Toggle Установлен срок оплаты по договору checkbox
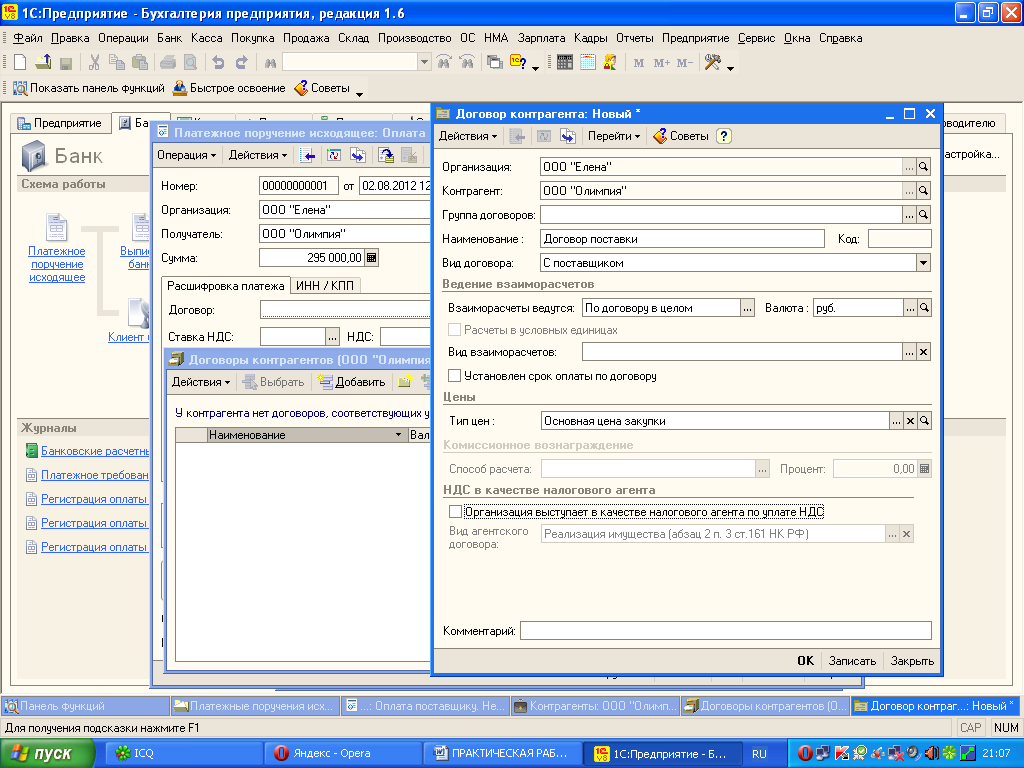This screenshot has width=1024, height=768. (455, 376)
